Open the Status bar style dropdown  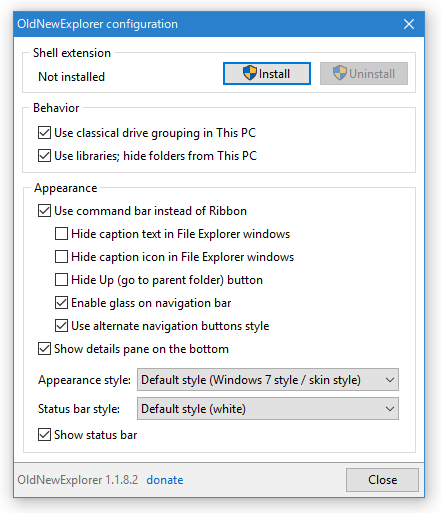point(268,409)
